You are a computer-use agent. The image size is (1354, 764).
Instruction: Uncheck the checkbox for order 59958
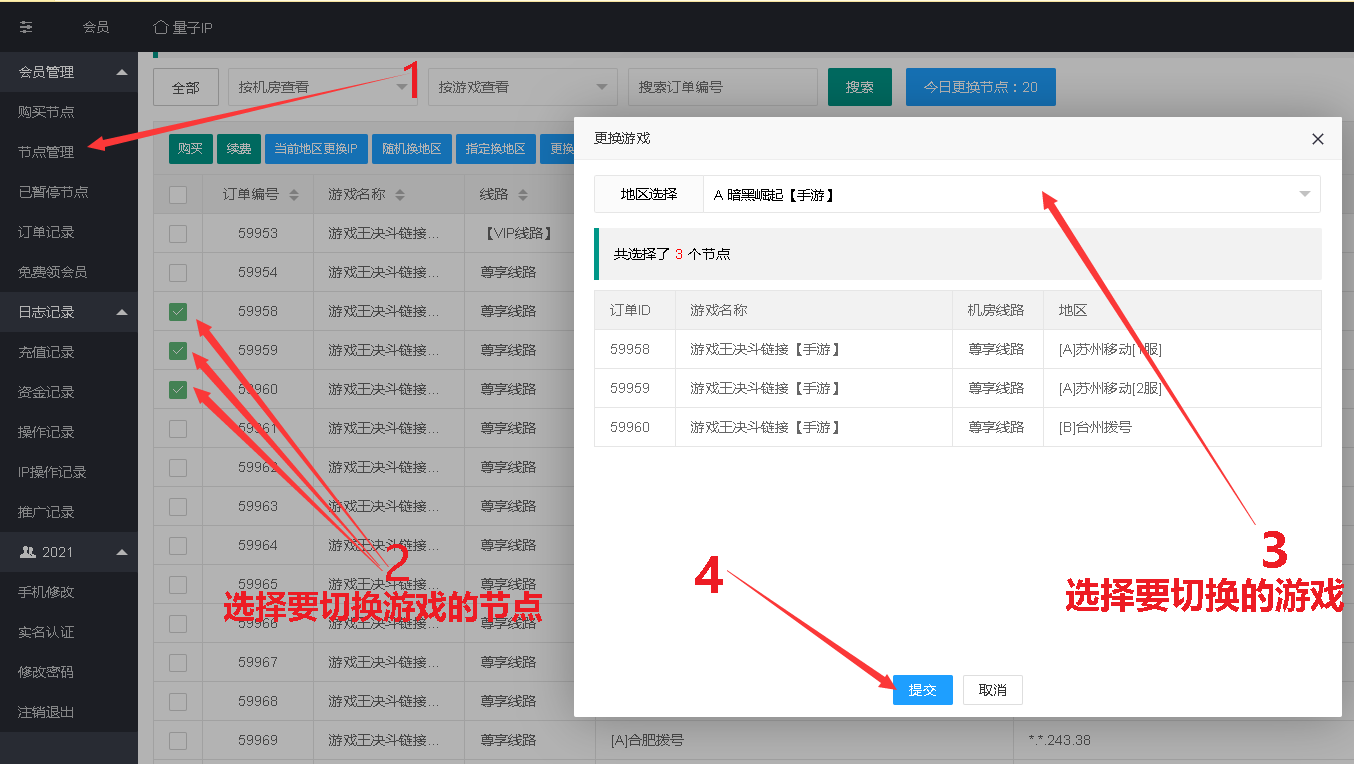click(178, 312)
